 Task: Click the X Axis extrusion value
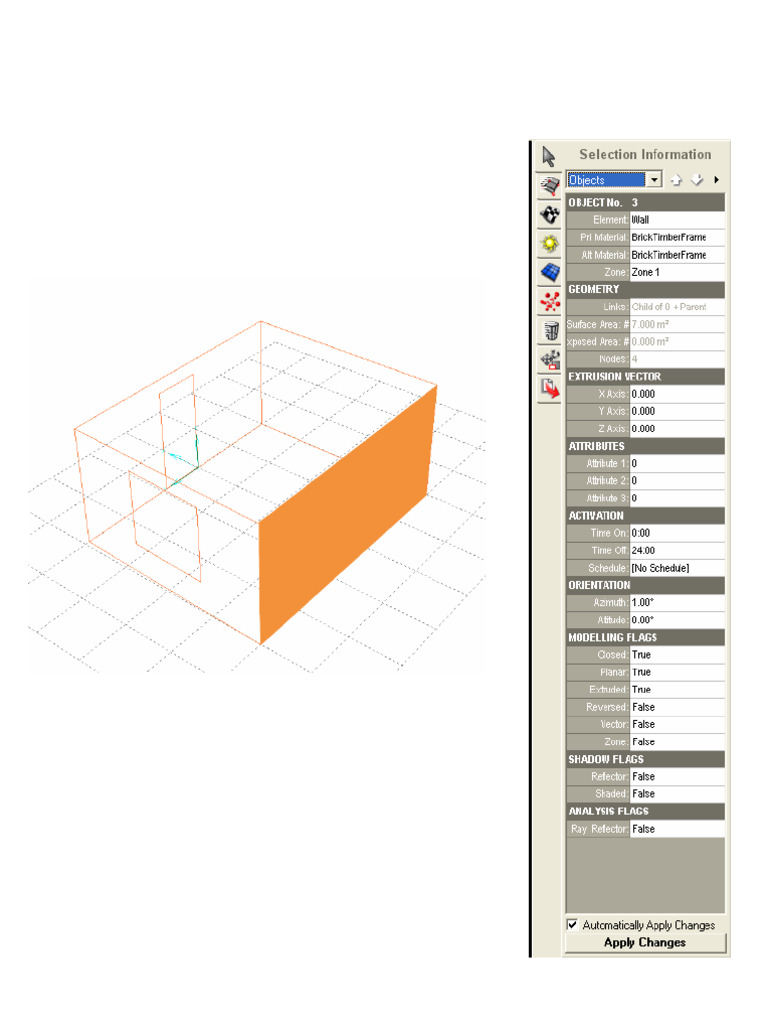(677, 394)
